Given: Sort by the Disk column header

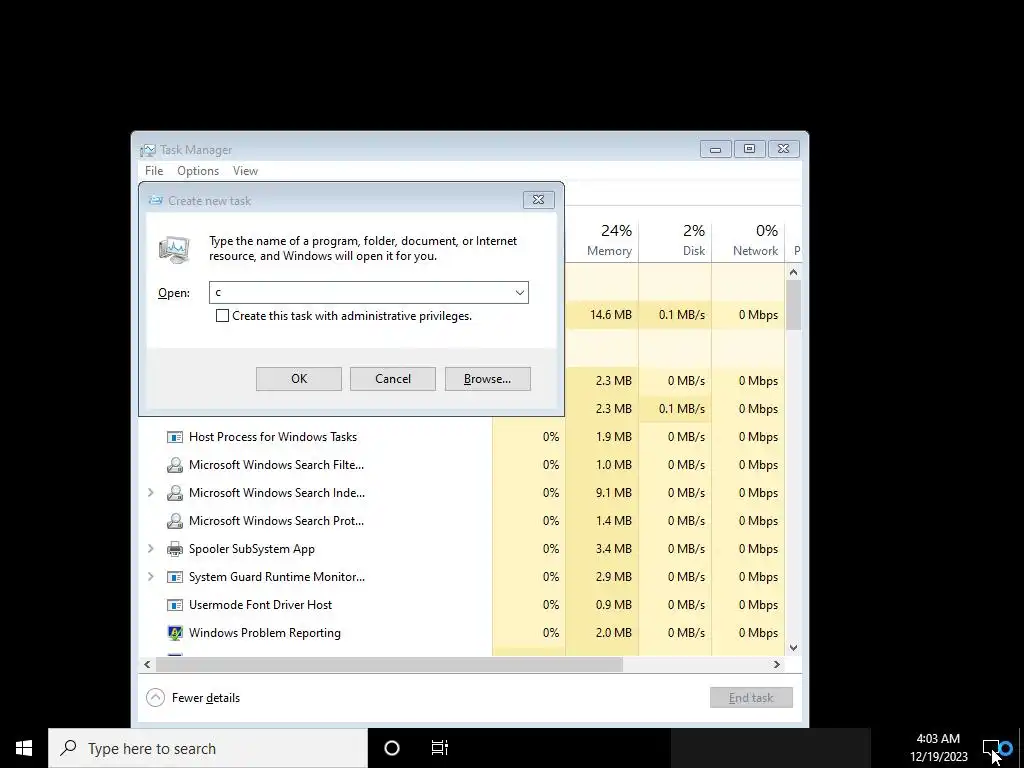Looking at the screenshot, I should pos(675,241).
